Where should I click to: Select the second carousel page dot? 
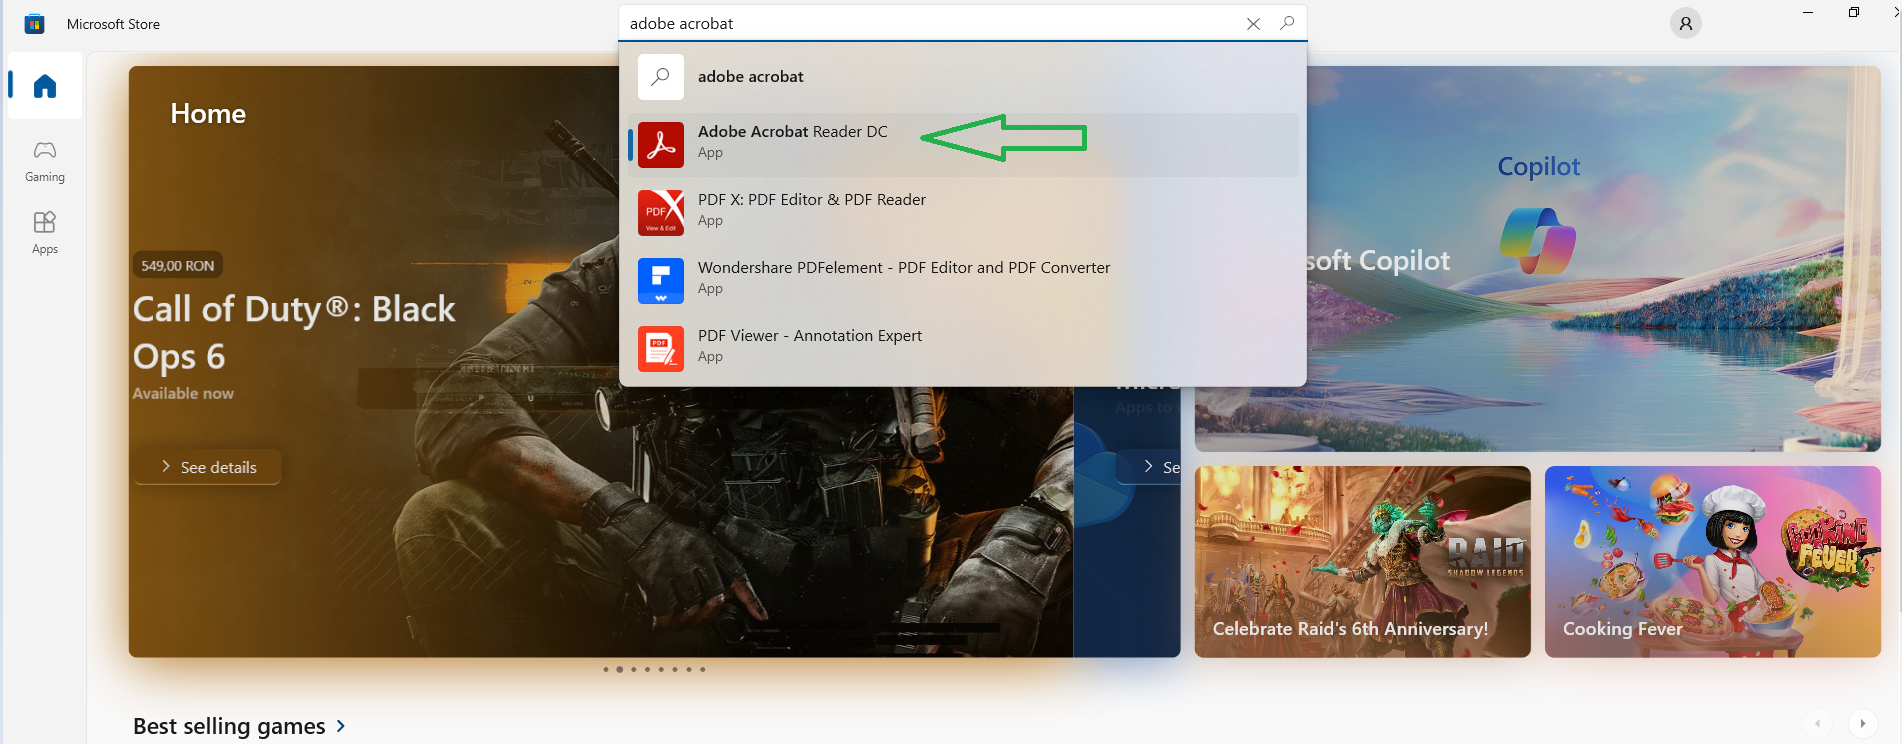click(619, 669)
